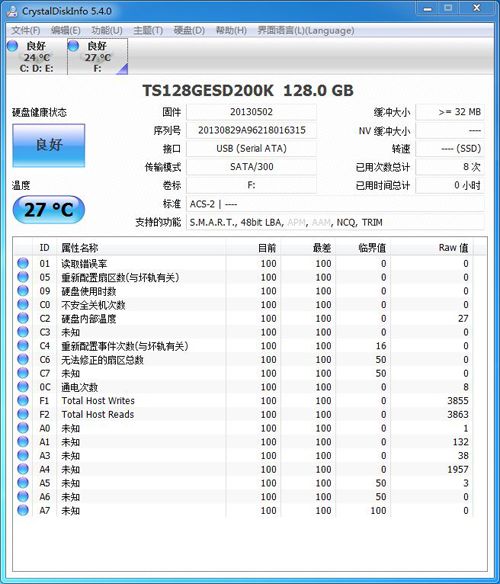Click the 固件 field showing 20130502
Image resolution: width=500 pixels, height=584 pixels.
(x=251, y=112)
